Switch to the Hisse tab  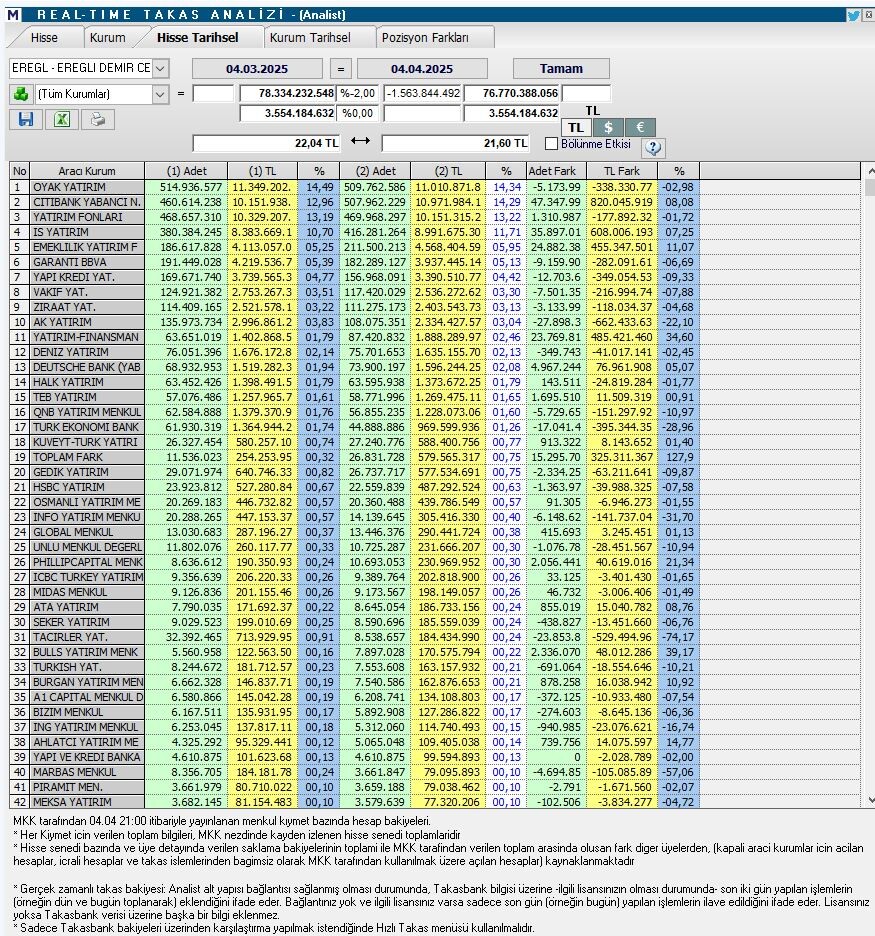click(44, 38)
